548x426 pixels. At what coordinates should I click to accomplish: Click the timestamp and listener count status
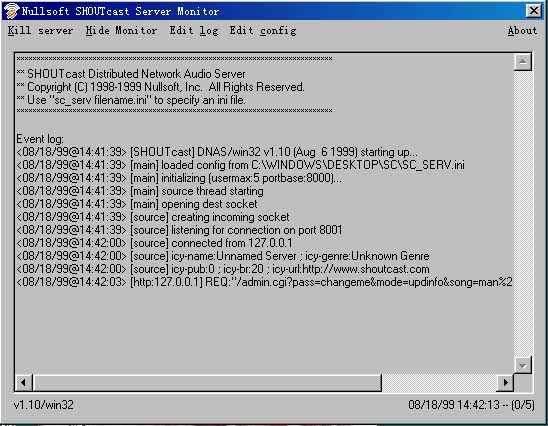click(x=471, y=405)
